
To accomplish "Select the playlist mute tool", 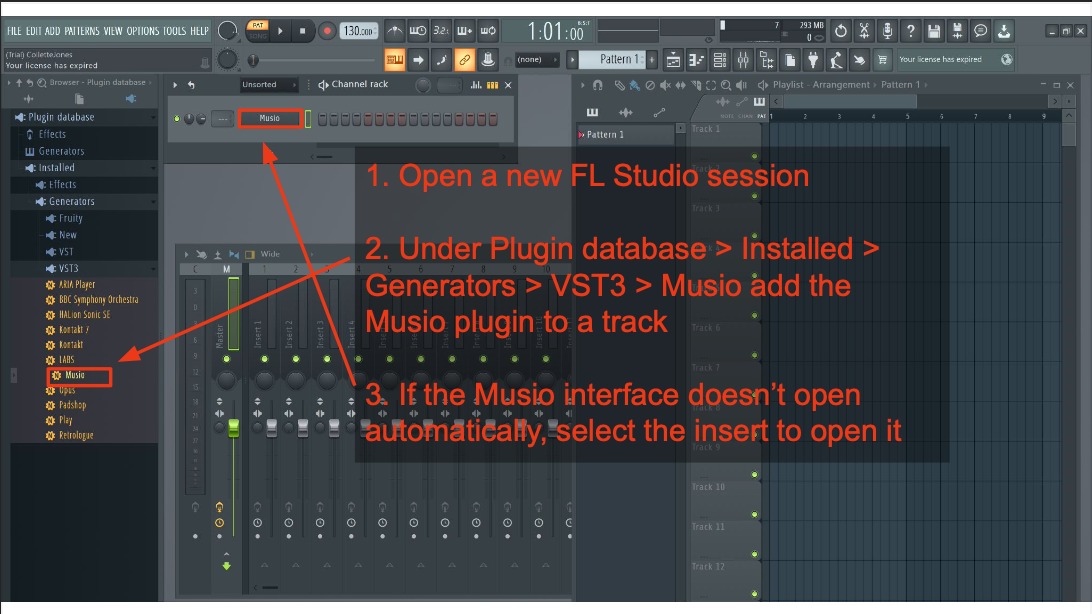I will 665,85.
